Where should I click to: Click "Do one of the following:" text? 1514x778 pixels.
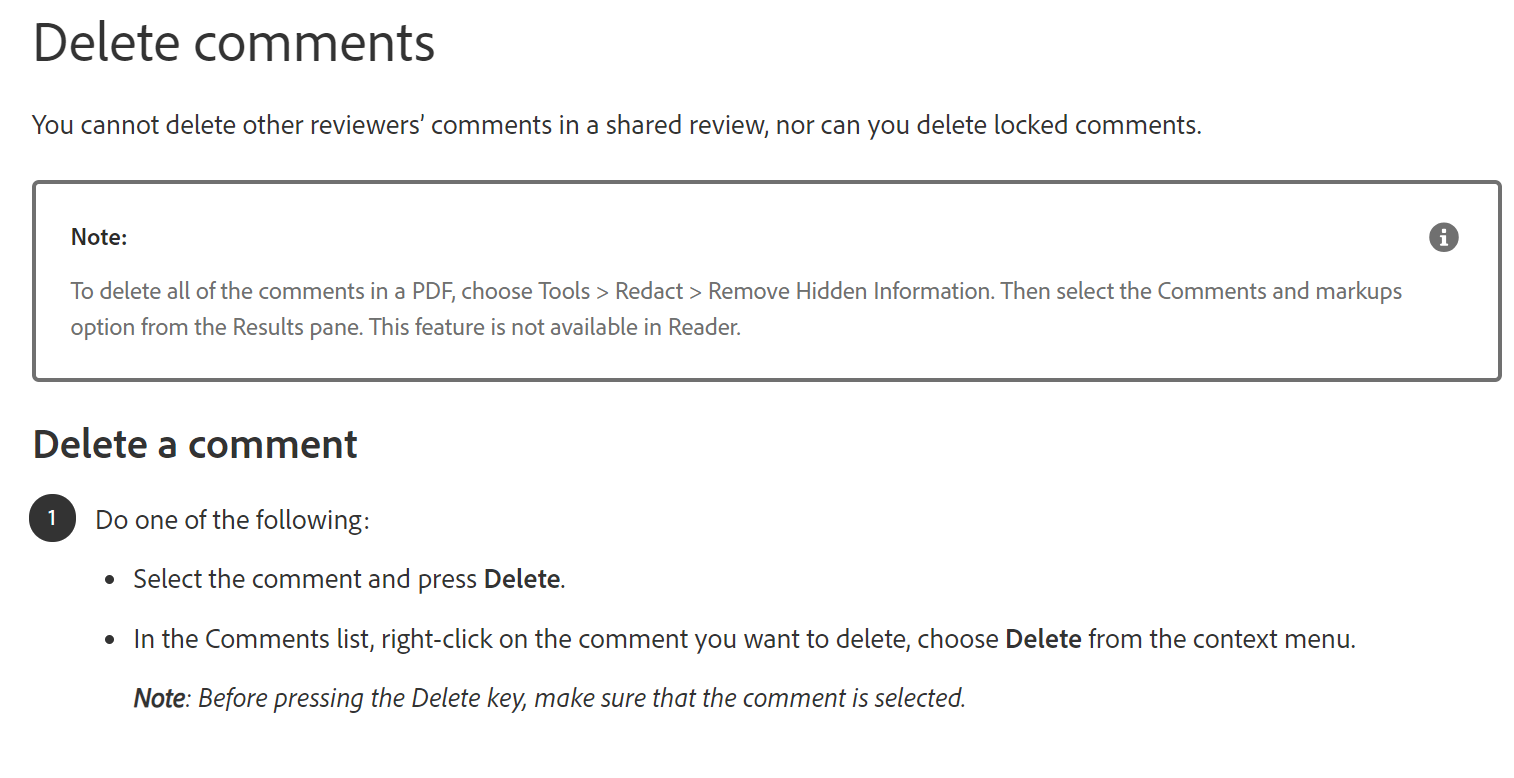(x=232, y=520)
